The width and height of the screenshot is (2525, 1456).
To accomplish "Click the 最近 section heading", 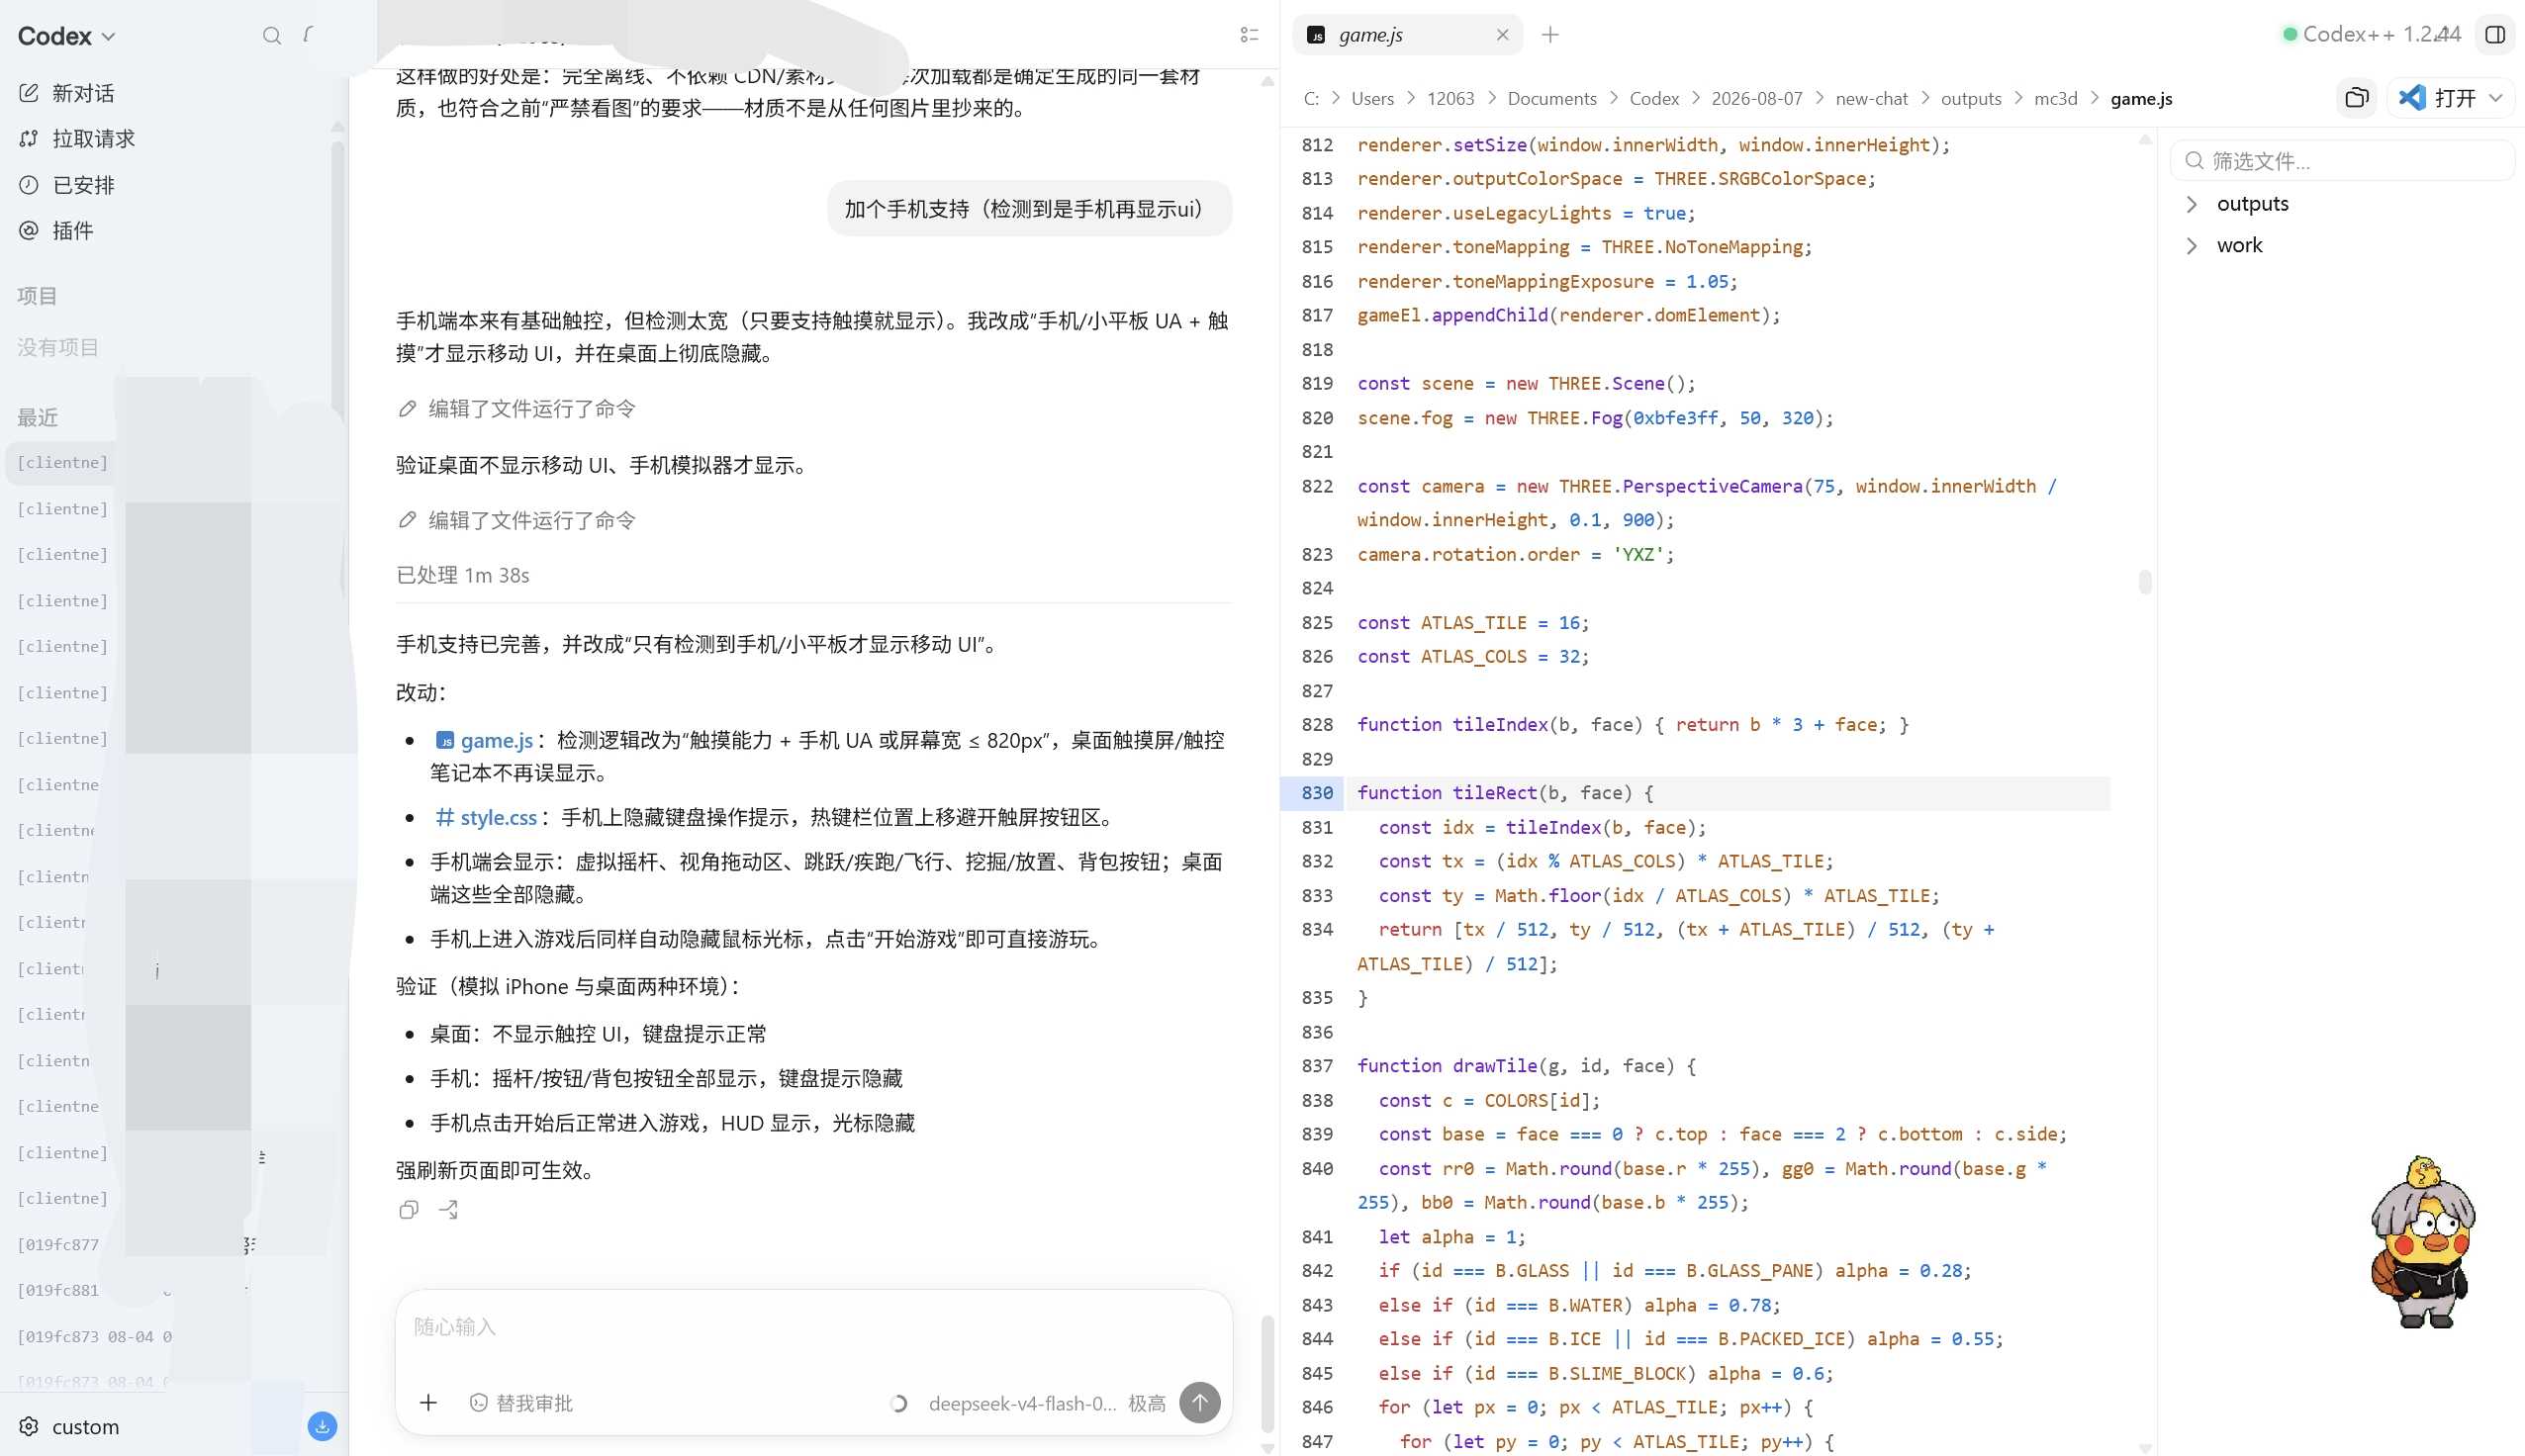I will tap(37, 417).
